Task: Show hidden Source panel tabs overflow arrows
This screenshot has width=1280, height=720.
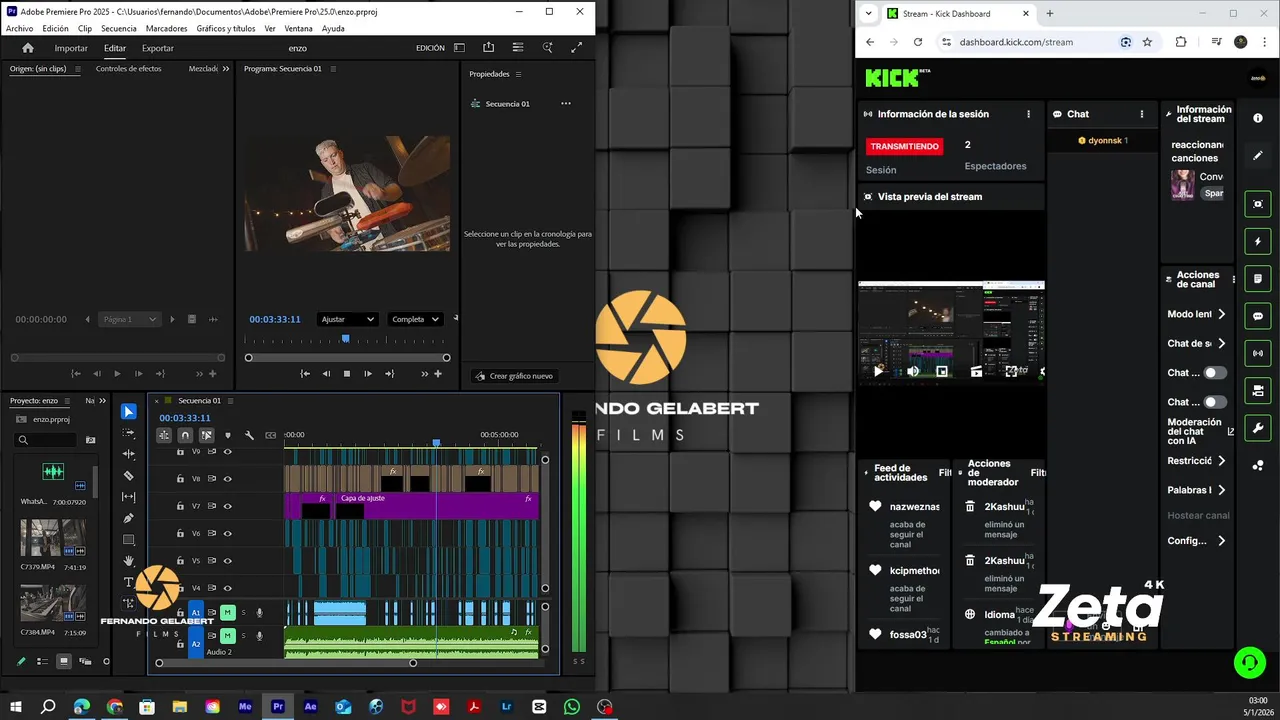Action: (225, 69)
